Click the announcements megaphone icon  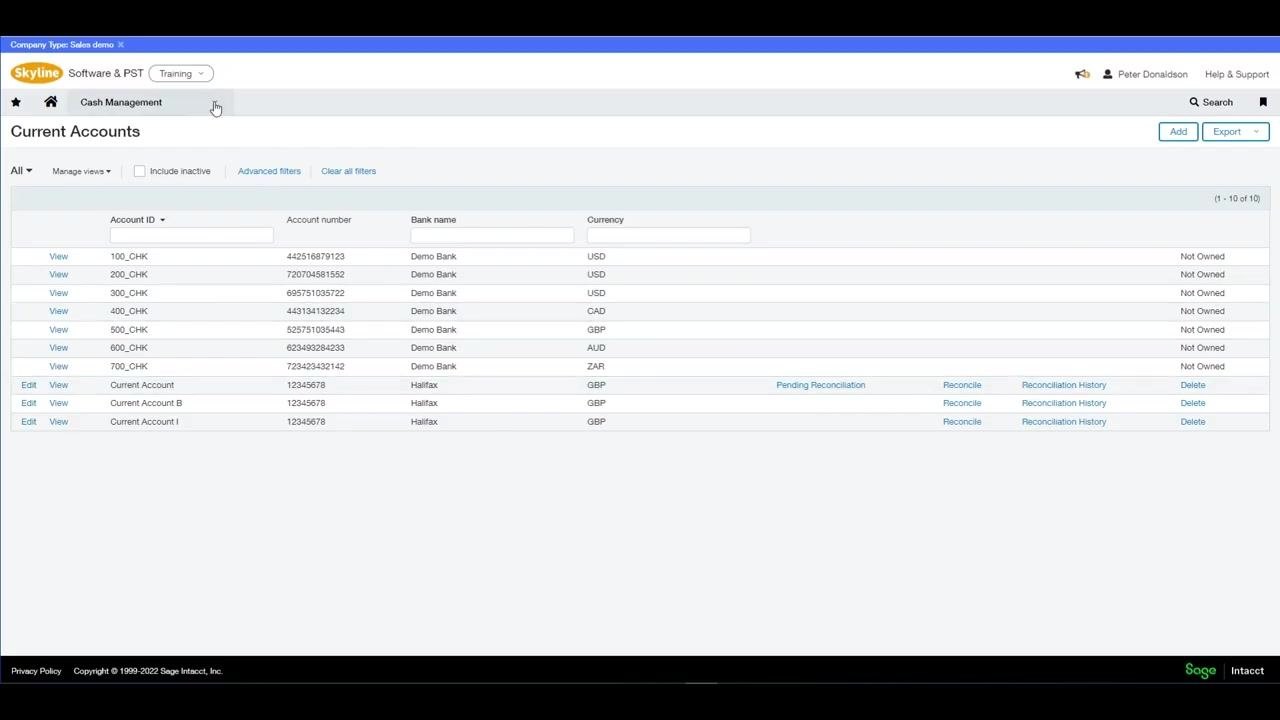1082,74
